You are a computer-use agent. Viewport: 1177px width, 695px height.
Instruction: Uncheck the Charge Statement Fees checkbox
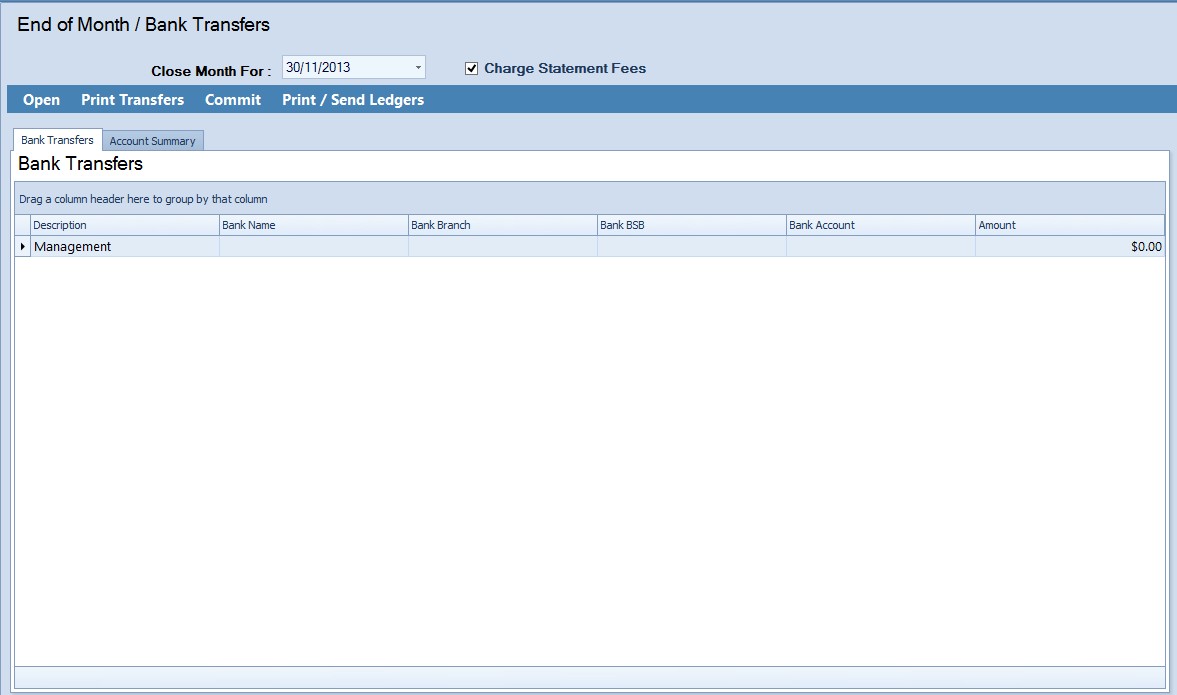[472, 69]
